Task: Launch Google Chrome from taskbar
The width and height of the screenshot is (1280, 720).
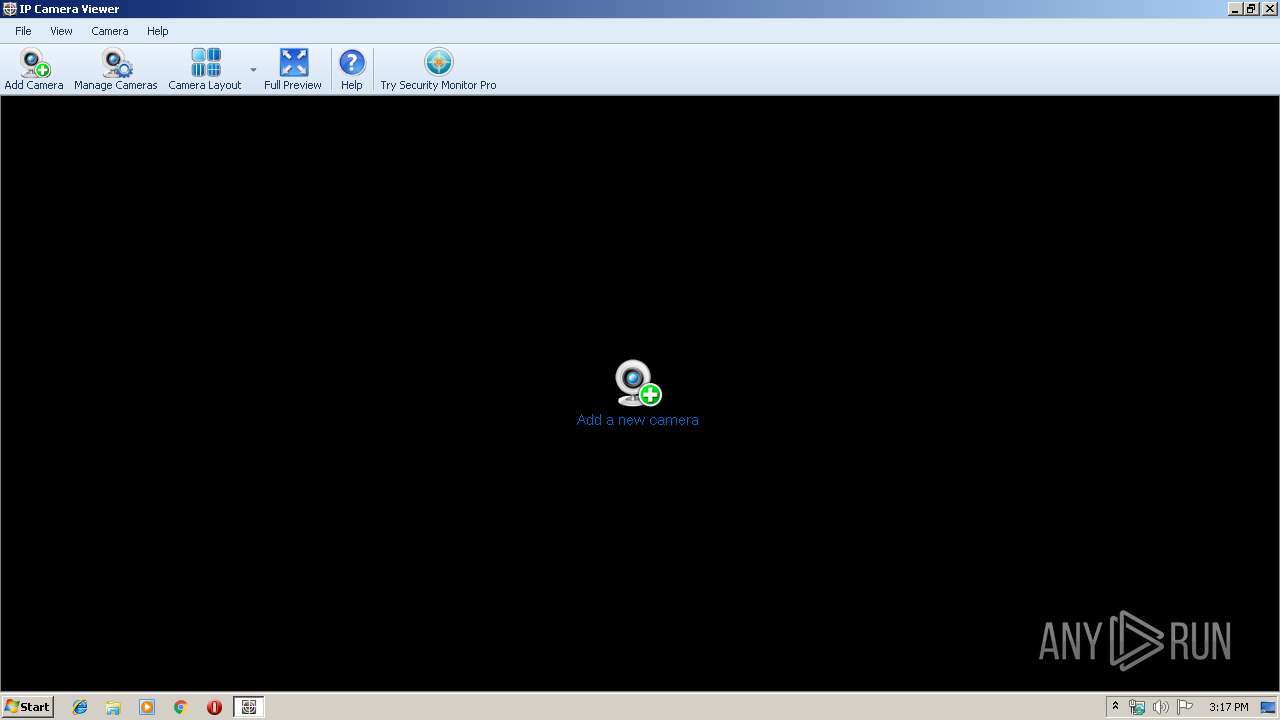Action: [181, 707]
